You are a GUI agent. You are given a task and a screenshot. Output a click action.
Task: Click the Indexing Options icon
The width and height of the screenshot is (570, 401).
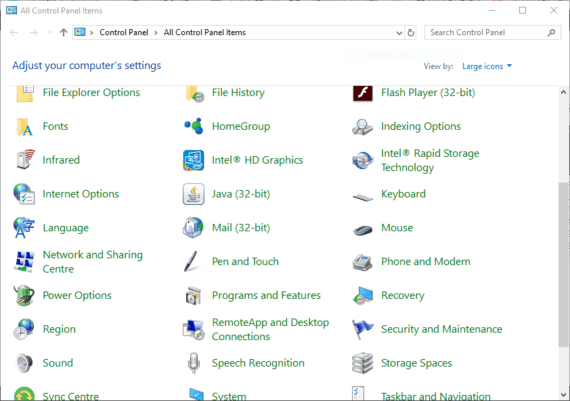362,127
